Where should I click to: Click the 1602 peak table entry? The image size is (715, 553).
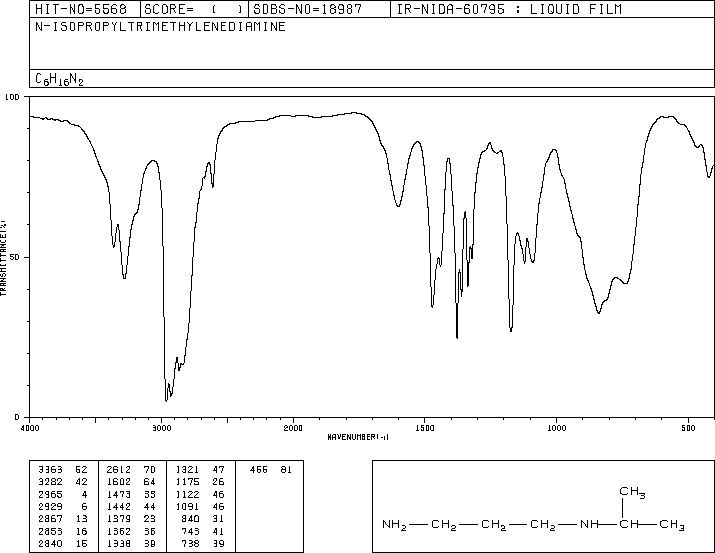[131, 482]
